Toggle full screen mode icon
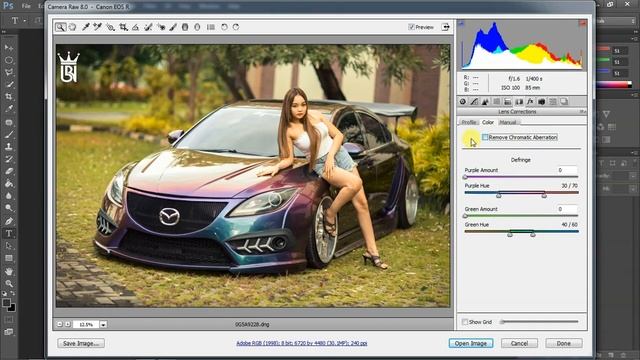 [446, 27]
